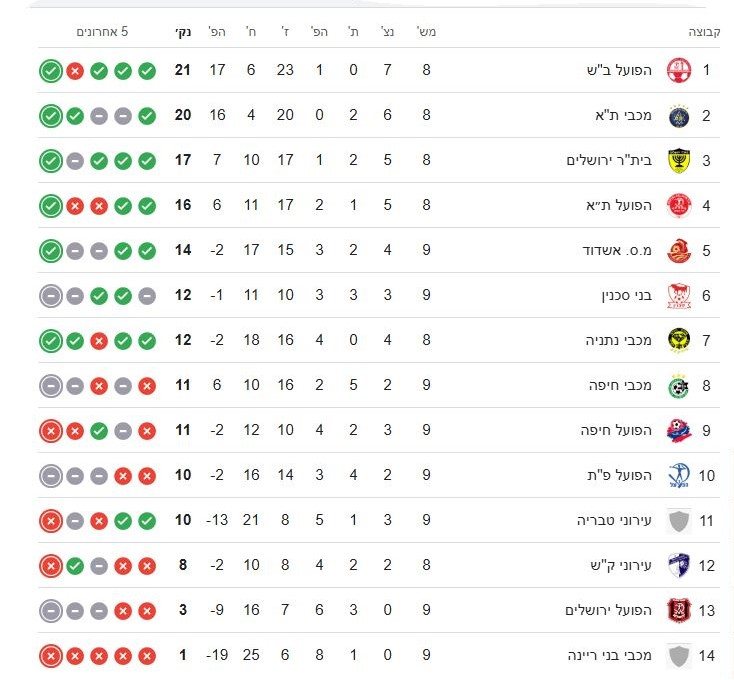This screenshot has height=680, width=734.
Task: Click the red loss icon in Maccabi Netanya's row
Action: point(99,341)
